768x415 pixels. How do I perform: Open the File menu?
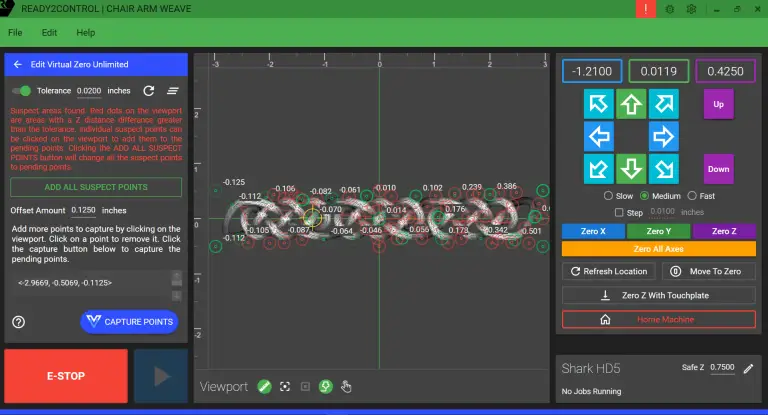click(x=15, y=32)
